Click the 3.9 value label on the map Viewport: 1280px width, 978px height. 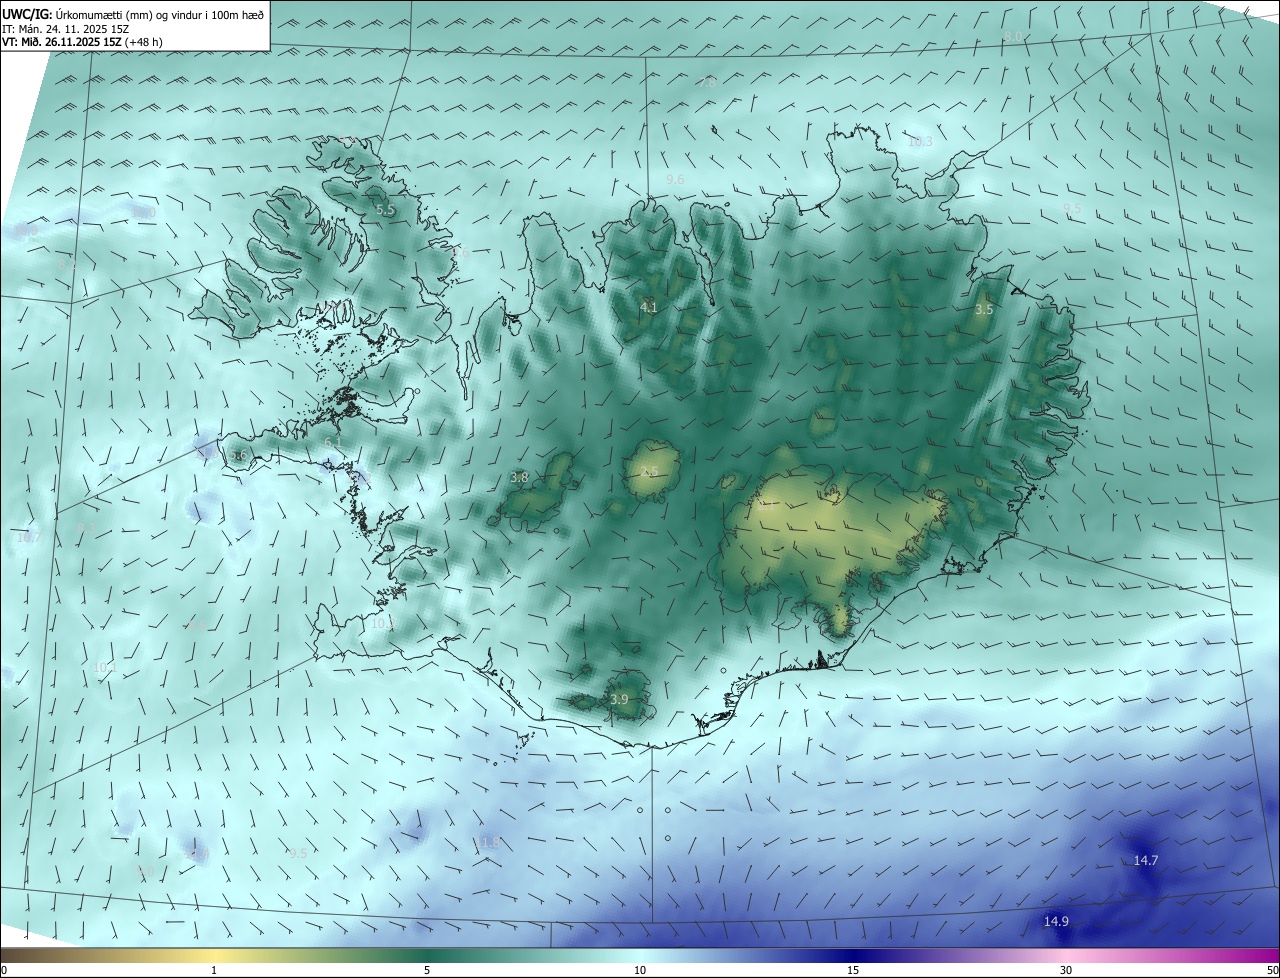click(619, 699)
